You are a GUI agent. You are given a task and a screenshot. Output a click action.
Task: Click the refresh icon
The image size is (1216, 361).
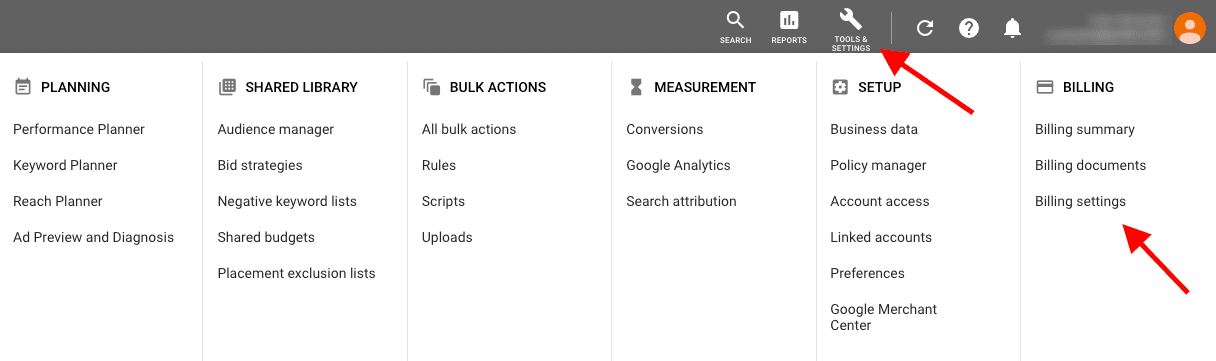coord(925,28)
